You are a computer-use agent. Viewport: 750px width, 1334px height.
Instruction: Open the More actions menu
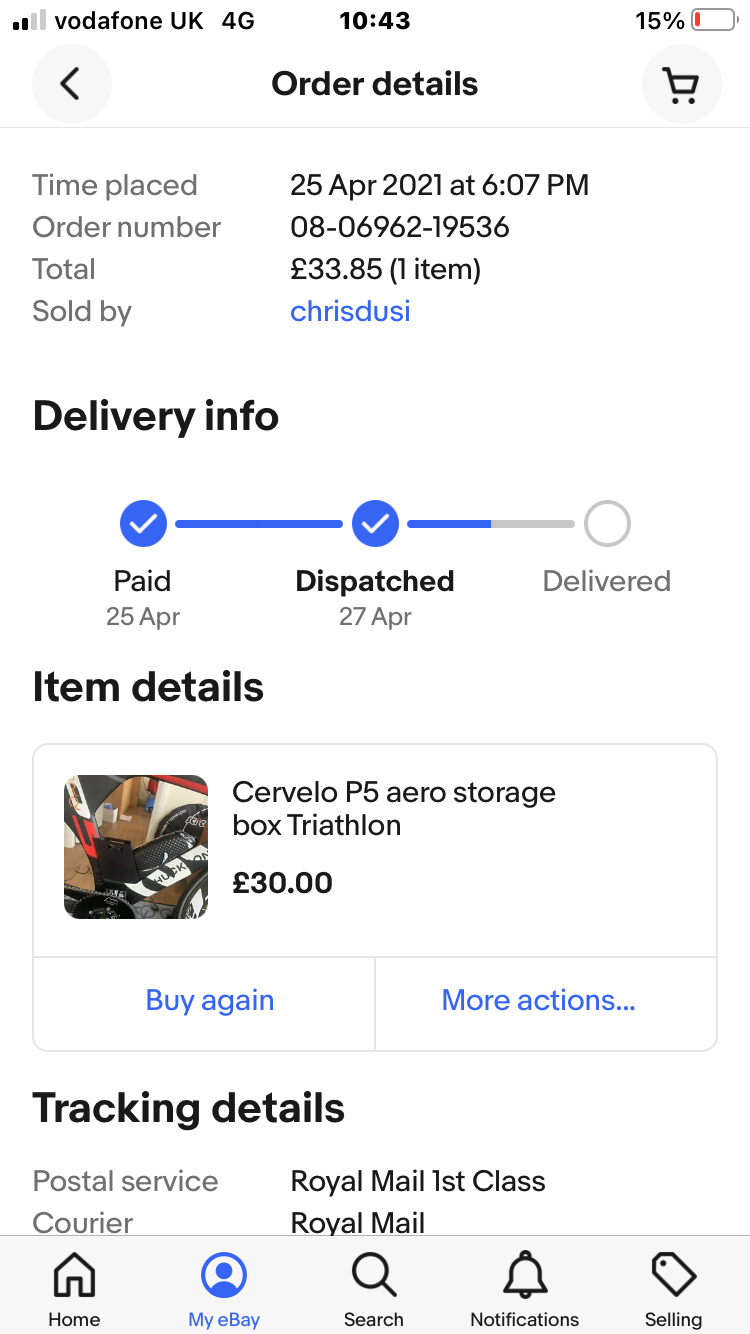pos(539,1001)
